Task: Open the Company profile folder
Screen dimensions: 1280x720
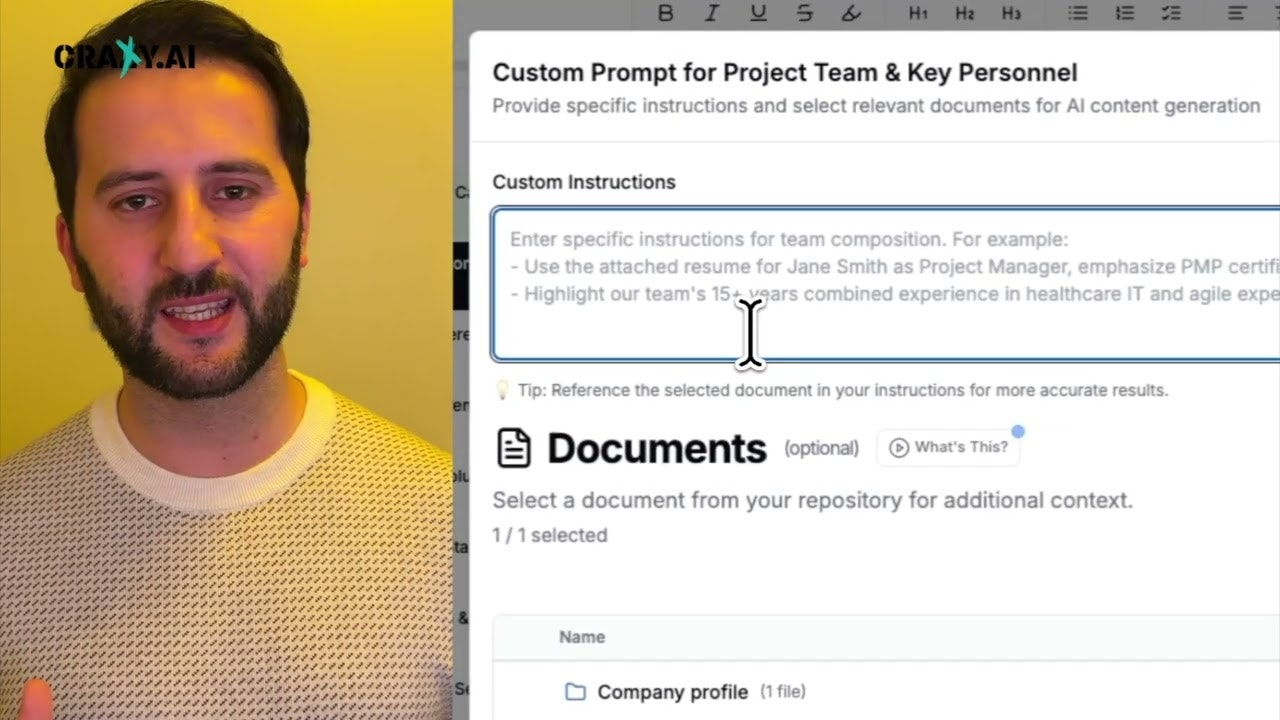Action: coord(672,692)
